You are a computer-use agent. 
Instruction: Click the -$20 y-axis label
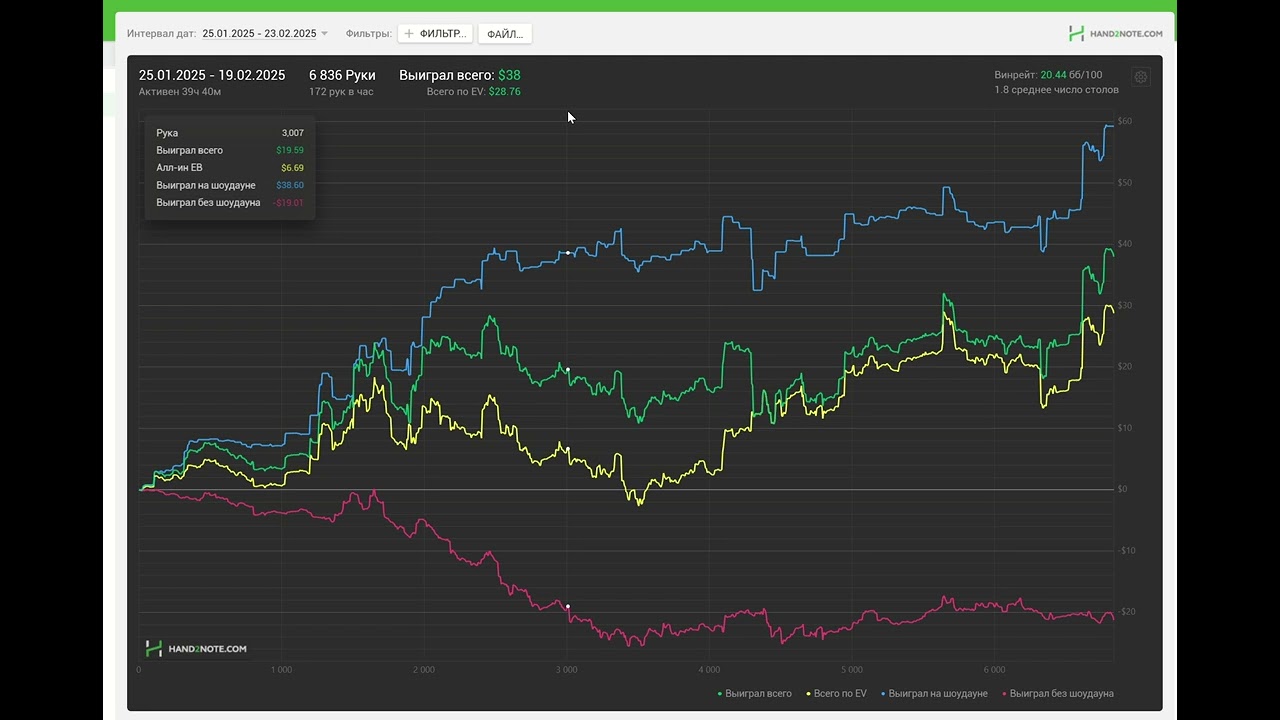coord(1126,612)
